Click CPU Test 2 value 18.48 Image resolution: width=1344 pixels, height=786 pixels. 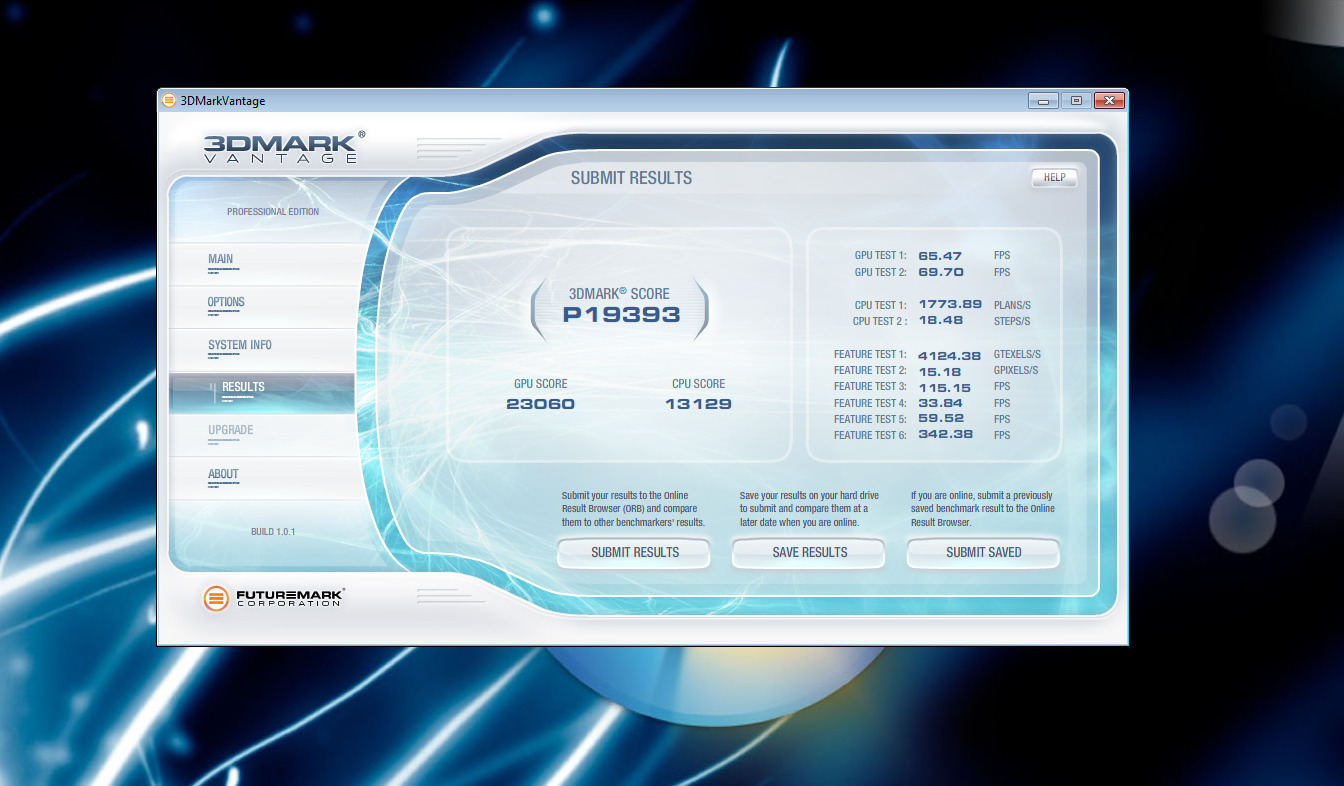click(x=940, y=321)
